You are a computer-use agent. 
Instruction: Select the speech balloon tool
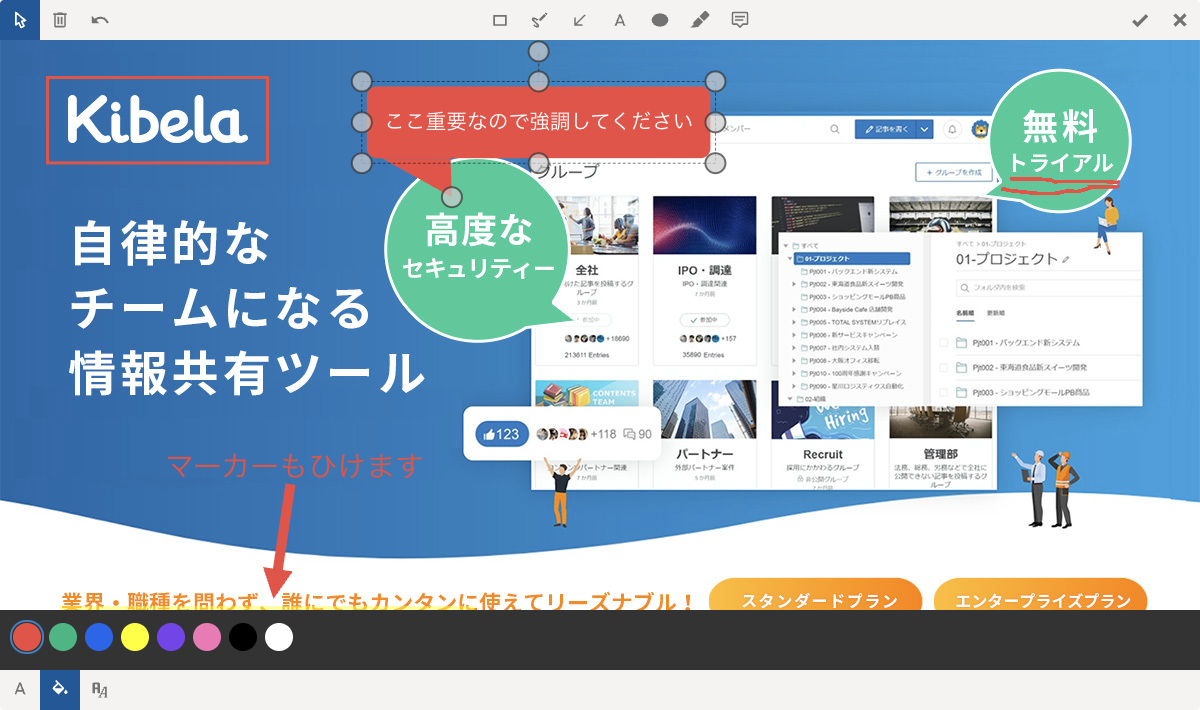point(740,20)
